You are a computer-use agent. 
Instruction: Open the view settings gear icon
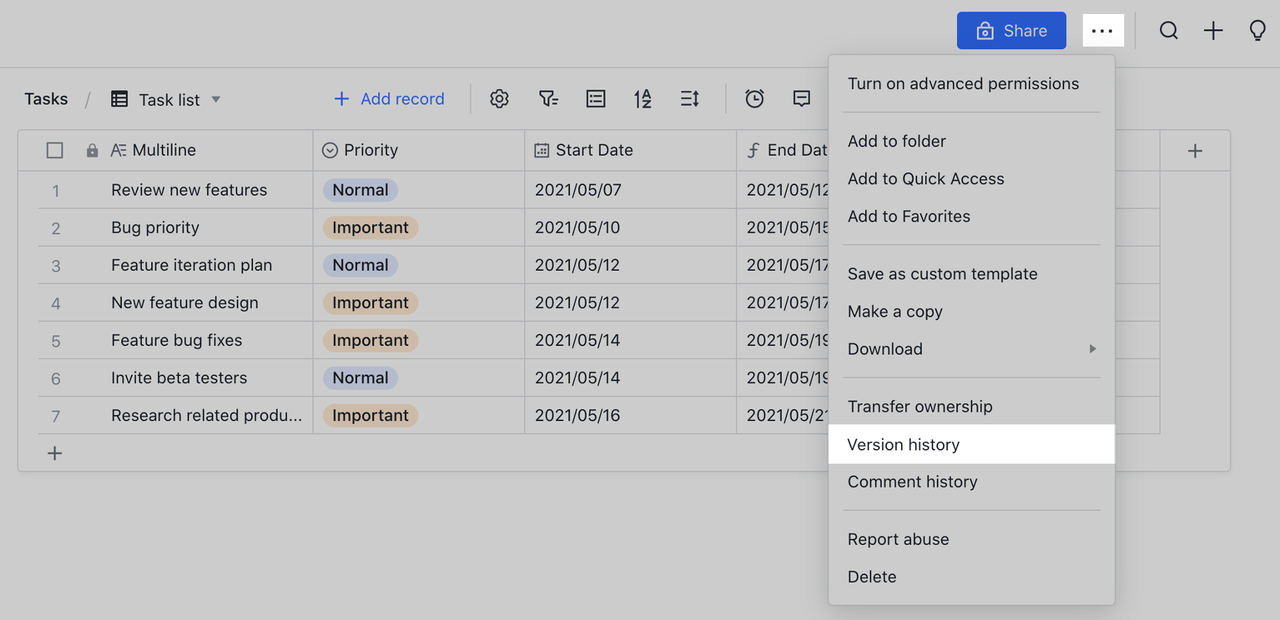(499, 99)
